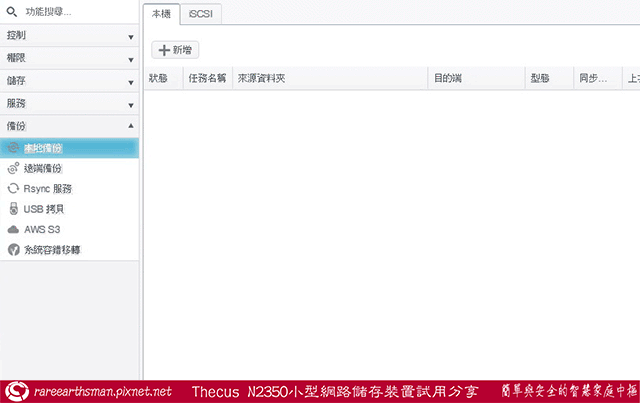Collapse the 備份 section
The height and width of the screenshot is (403, 640).
coord(131,126)
